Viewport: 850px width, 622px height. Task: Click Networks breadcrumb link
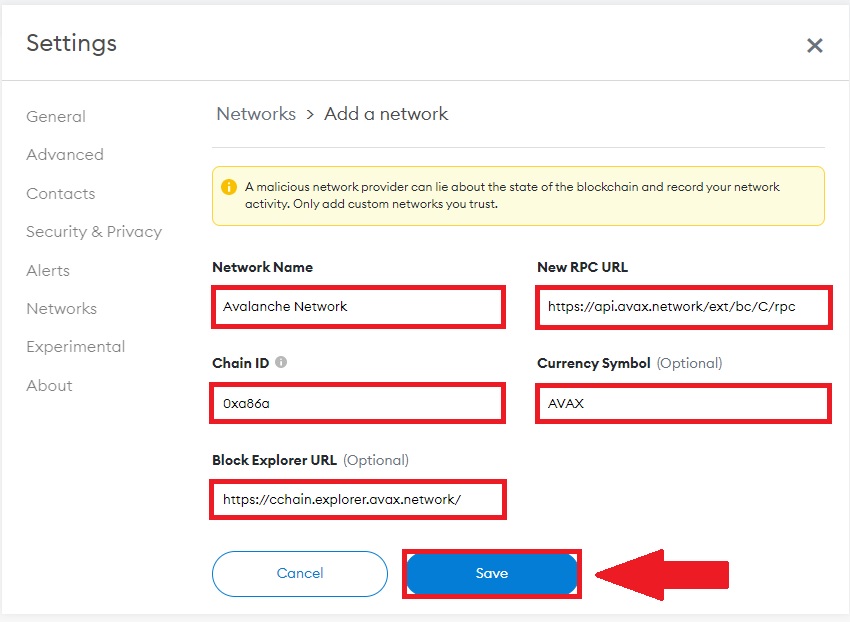point(256,114)
